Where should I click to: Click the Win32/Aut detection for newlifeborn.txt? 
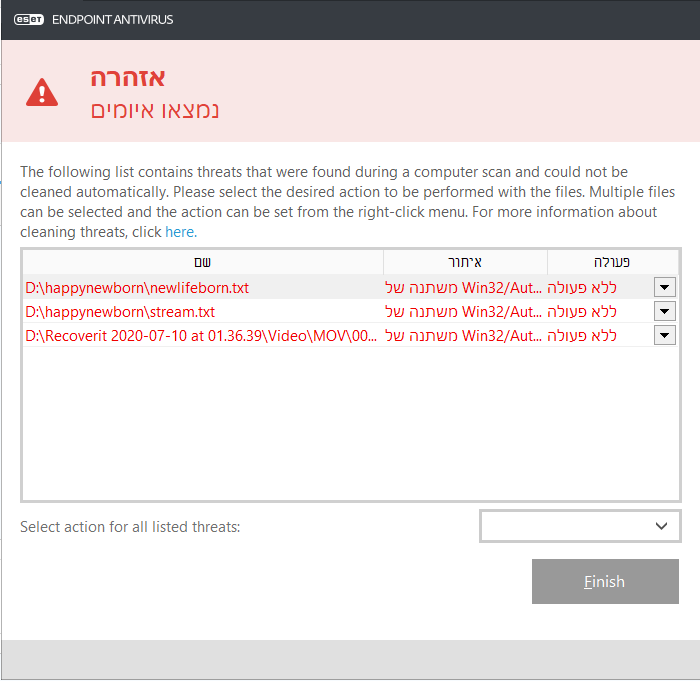464,287
